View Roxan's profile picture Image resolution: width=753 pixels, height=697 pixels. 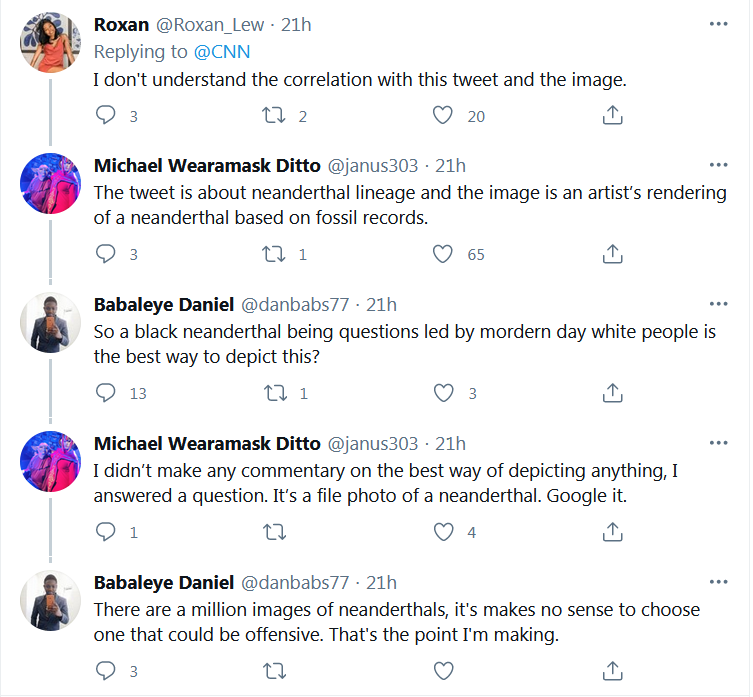tap(50, 42)
